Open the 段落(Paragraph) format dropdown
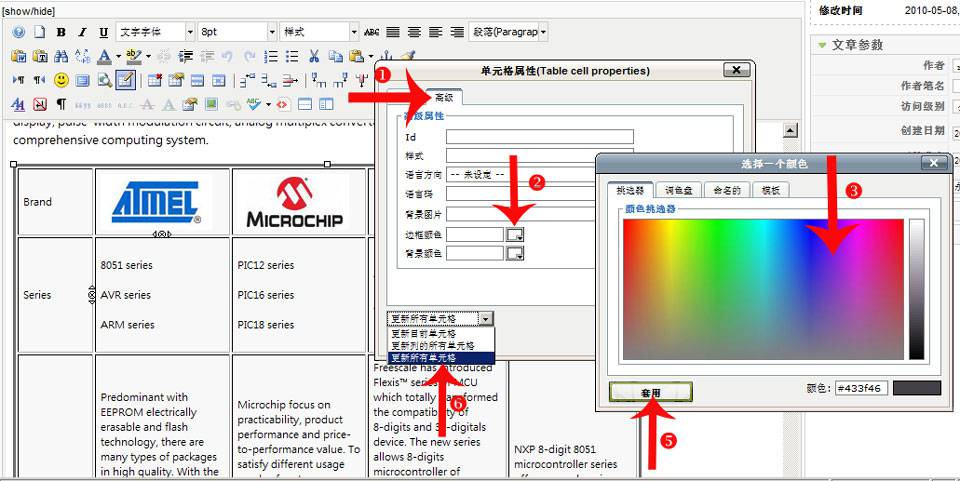 (508, 32)
